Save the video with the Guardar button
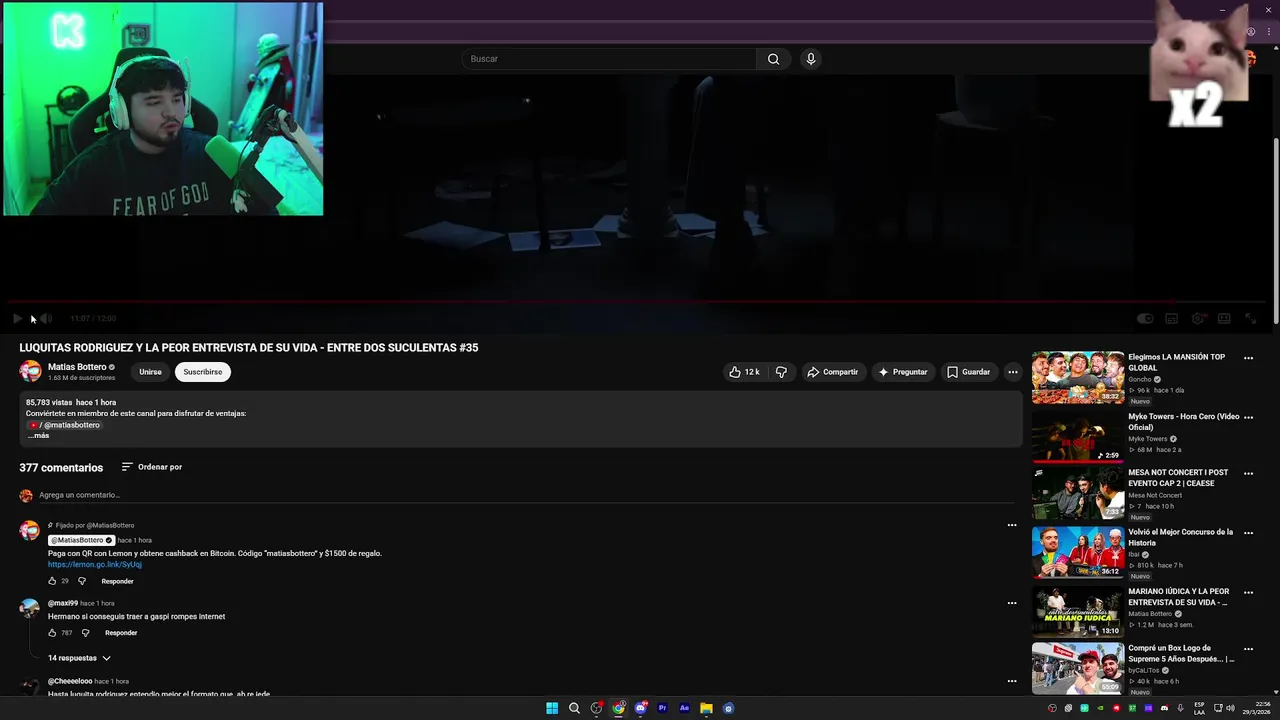This screenshot has height=720, width=1280. coord(968,372)
